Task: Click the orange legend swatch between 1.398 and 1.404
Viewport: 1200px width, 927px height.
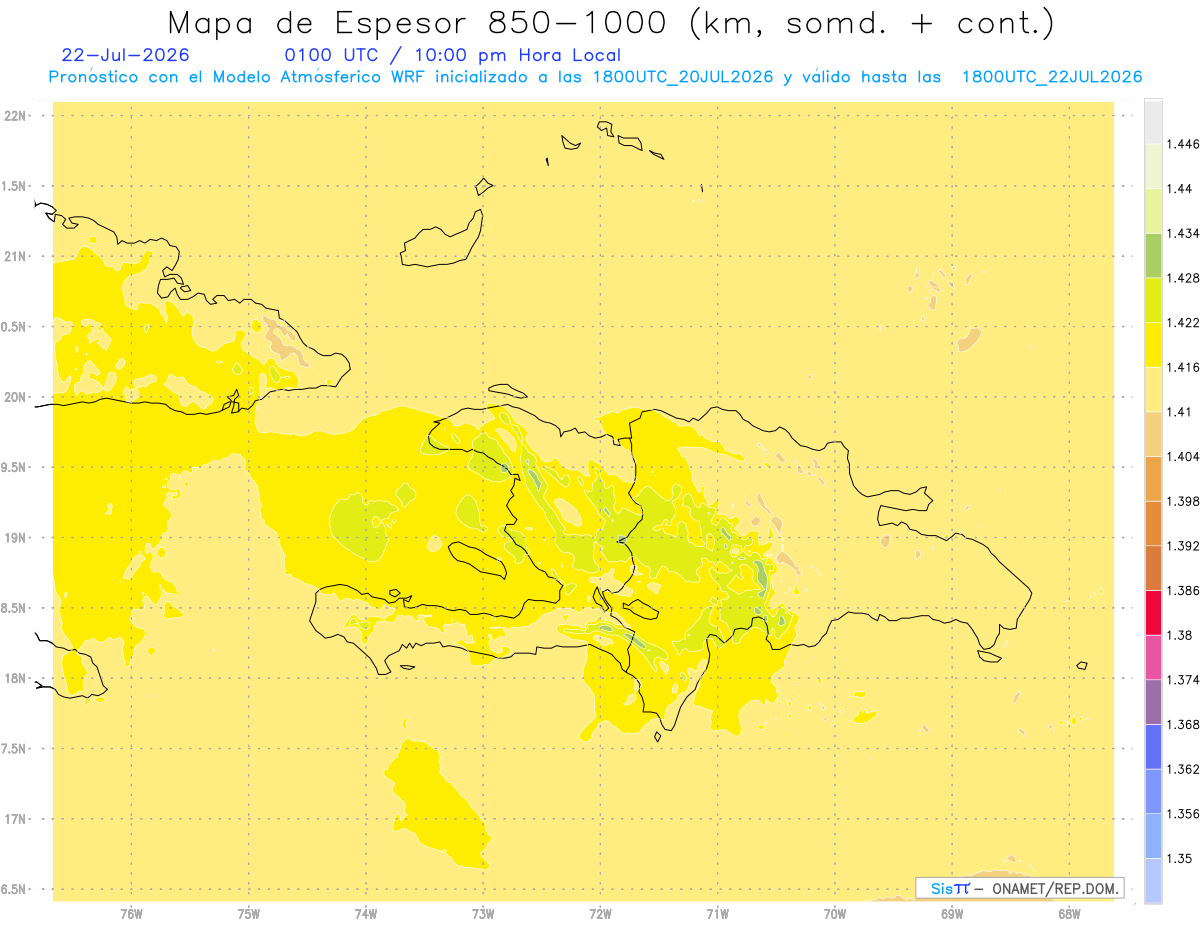Action: pyautogui.click(x=1153, y=479)
